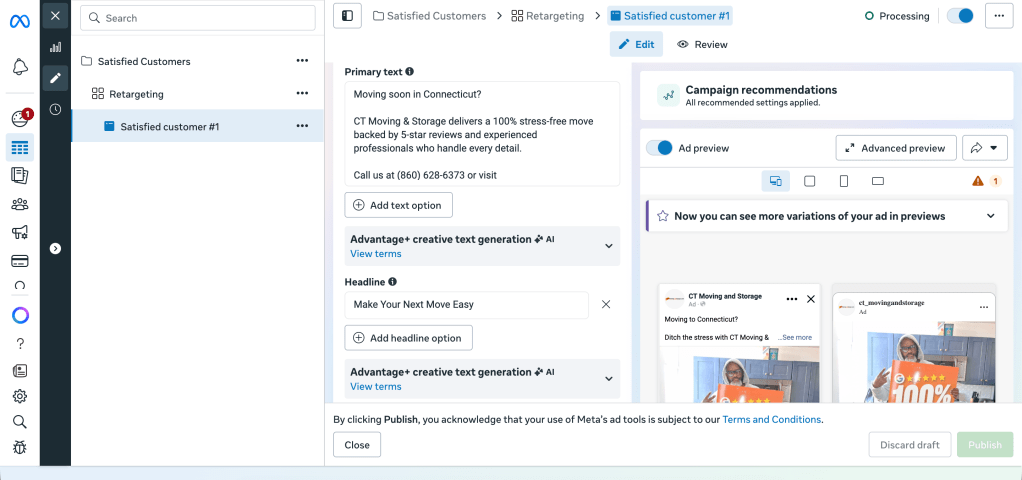Screen dimensions: 1022x480
Task: Toggle the Ad preview switch
Action: [x=659, y=148]
